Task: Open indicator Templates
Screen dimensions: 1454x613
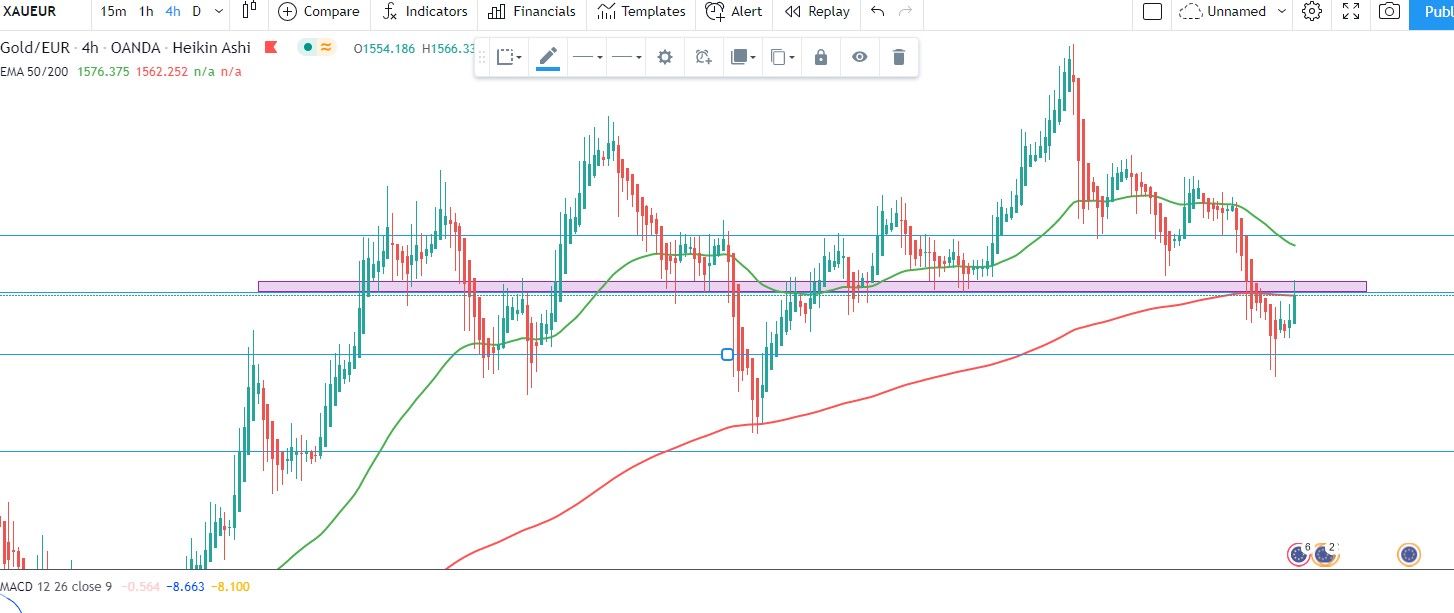Action: (x=641, y=12)
